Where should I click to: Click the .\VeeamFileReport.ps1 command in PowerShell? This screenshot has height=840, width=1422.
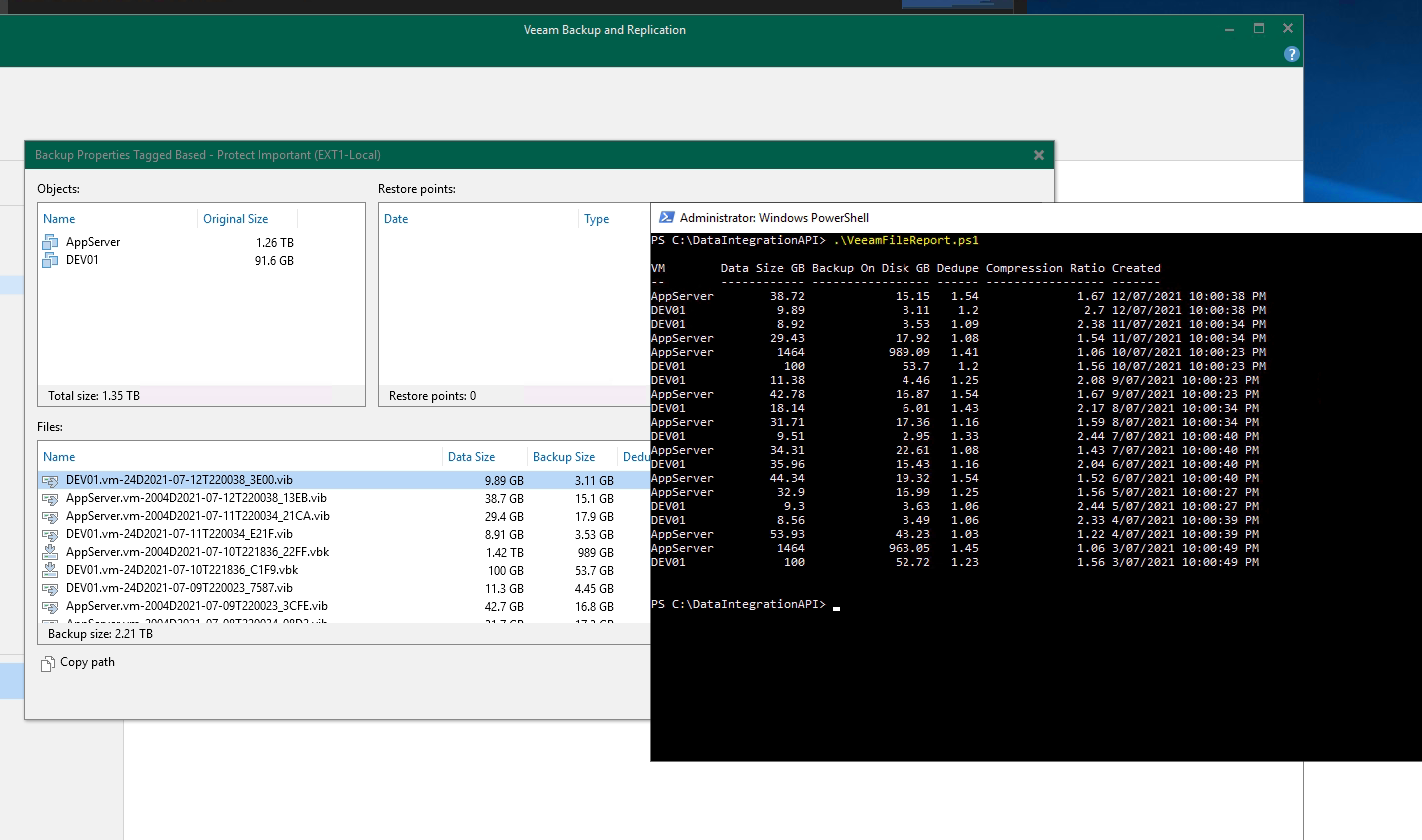(906, 240)
